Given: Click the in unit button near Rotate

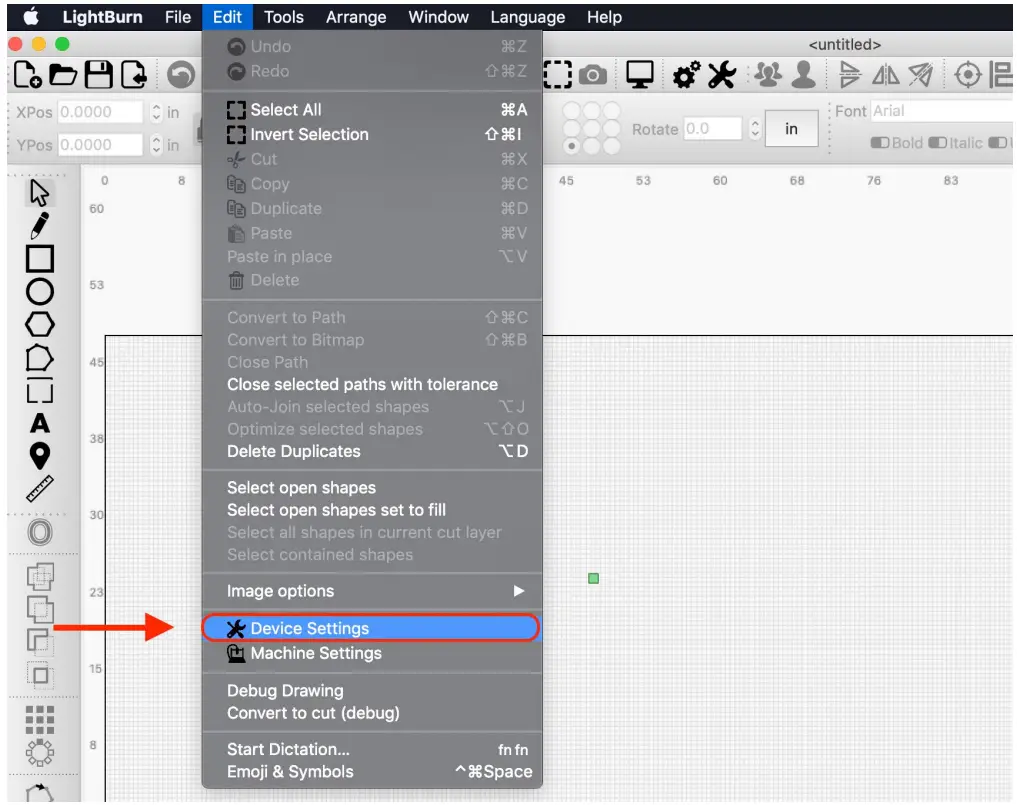Looking at the screenshot, I should pos(791,128).
